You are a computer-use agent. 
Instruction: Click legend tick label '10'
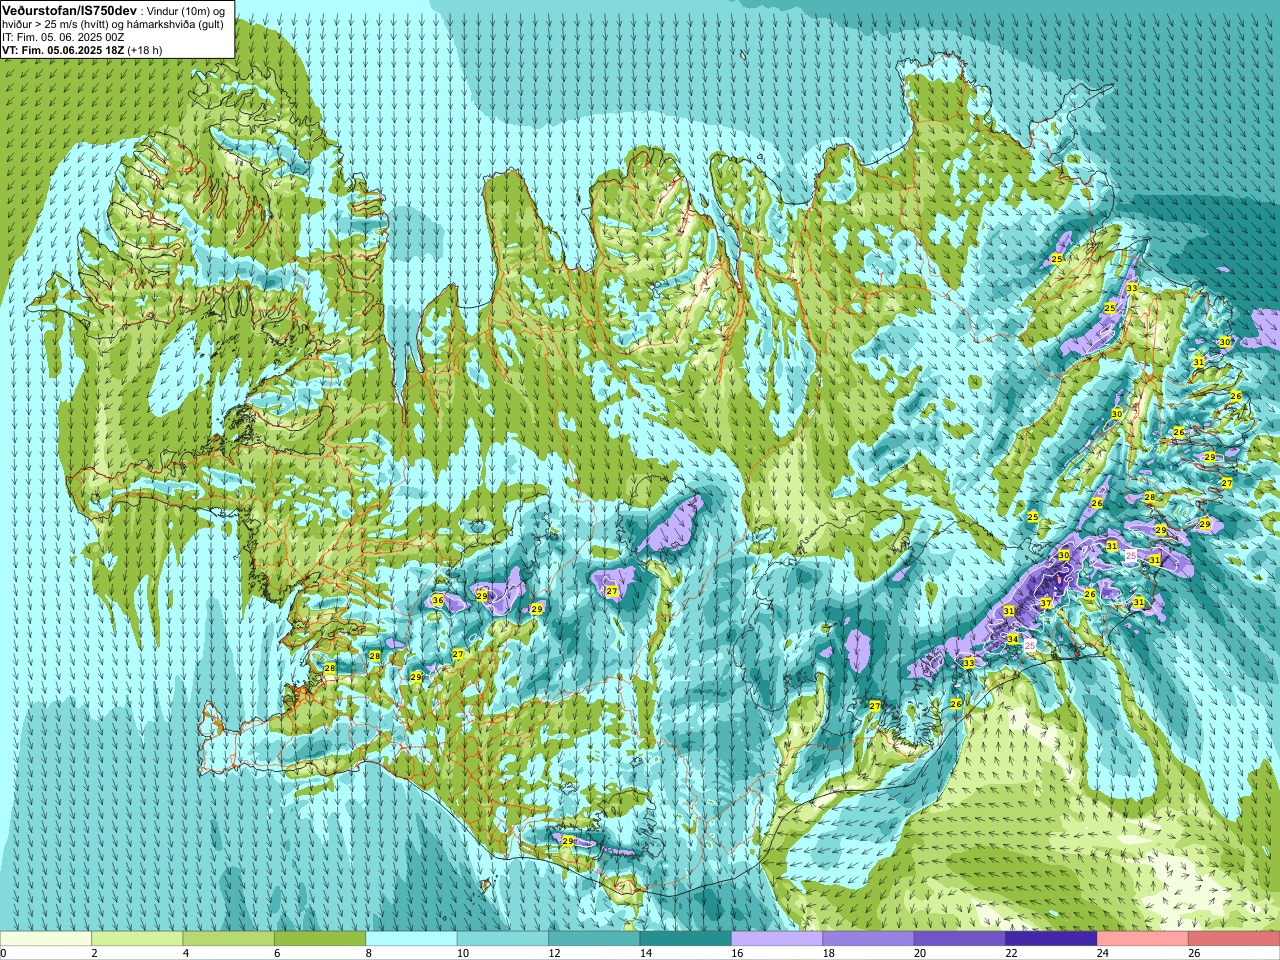463,953
